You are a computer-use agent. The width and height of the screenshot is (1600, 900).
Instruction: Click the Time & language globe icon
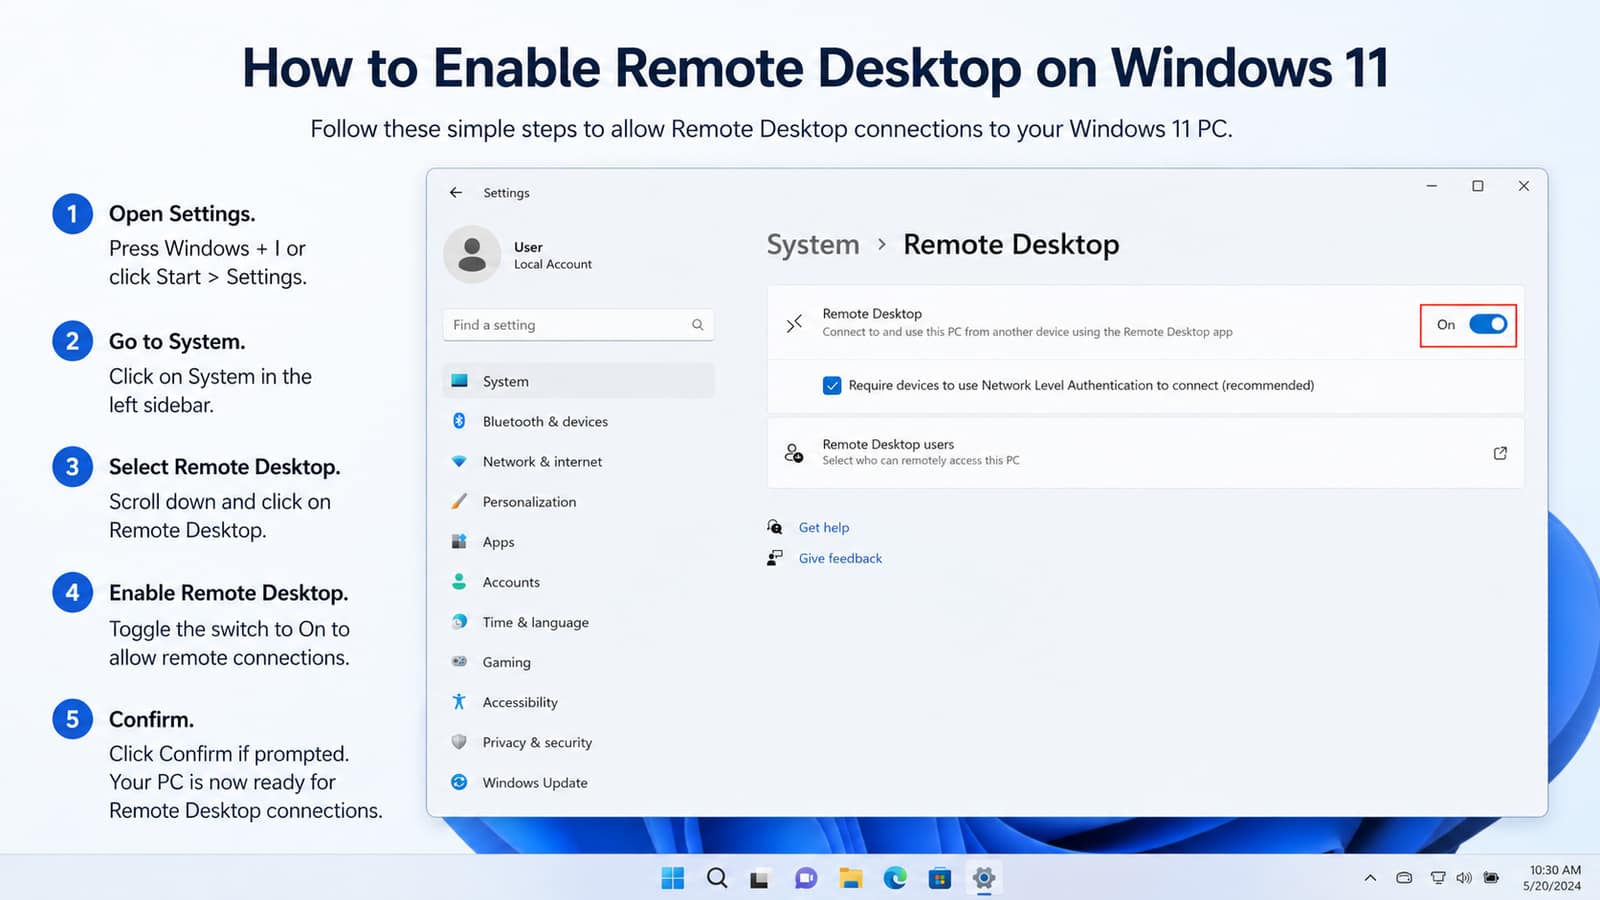tap(459, 621)
